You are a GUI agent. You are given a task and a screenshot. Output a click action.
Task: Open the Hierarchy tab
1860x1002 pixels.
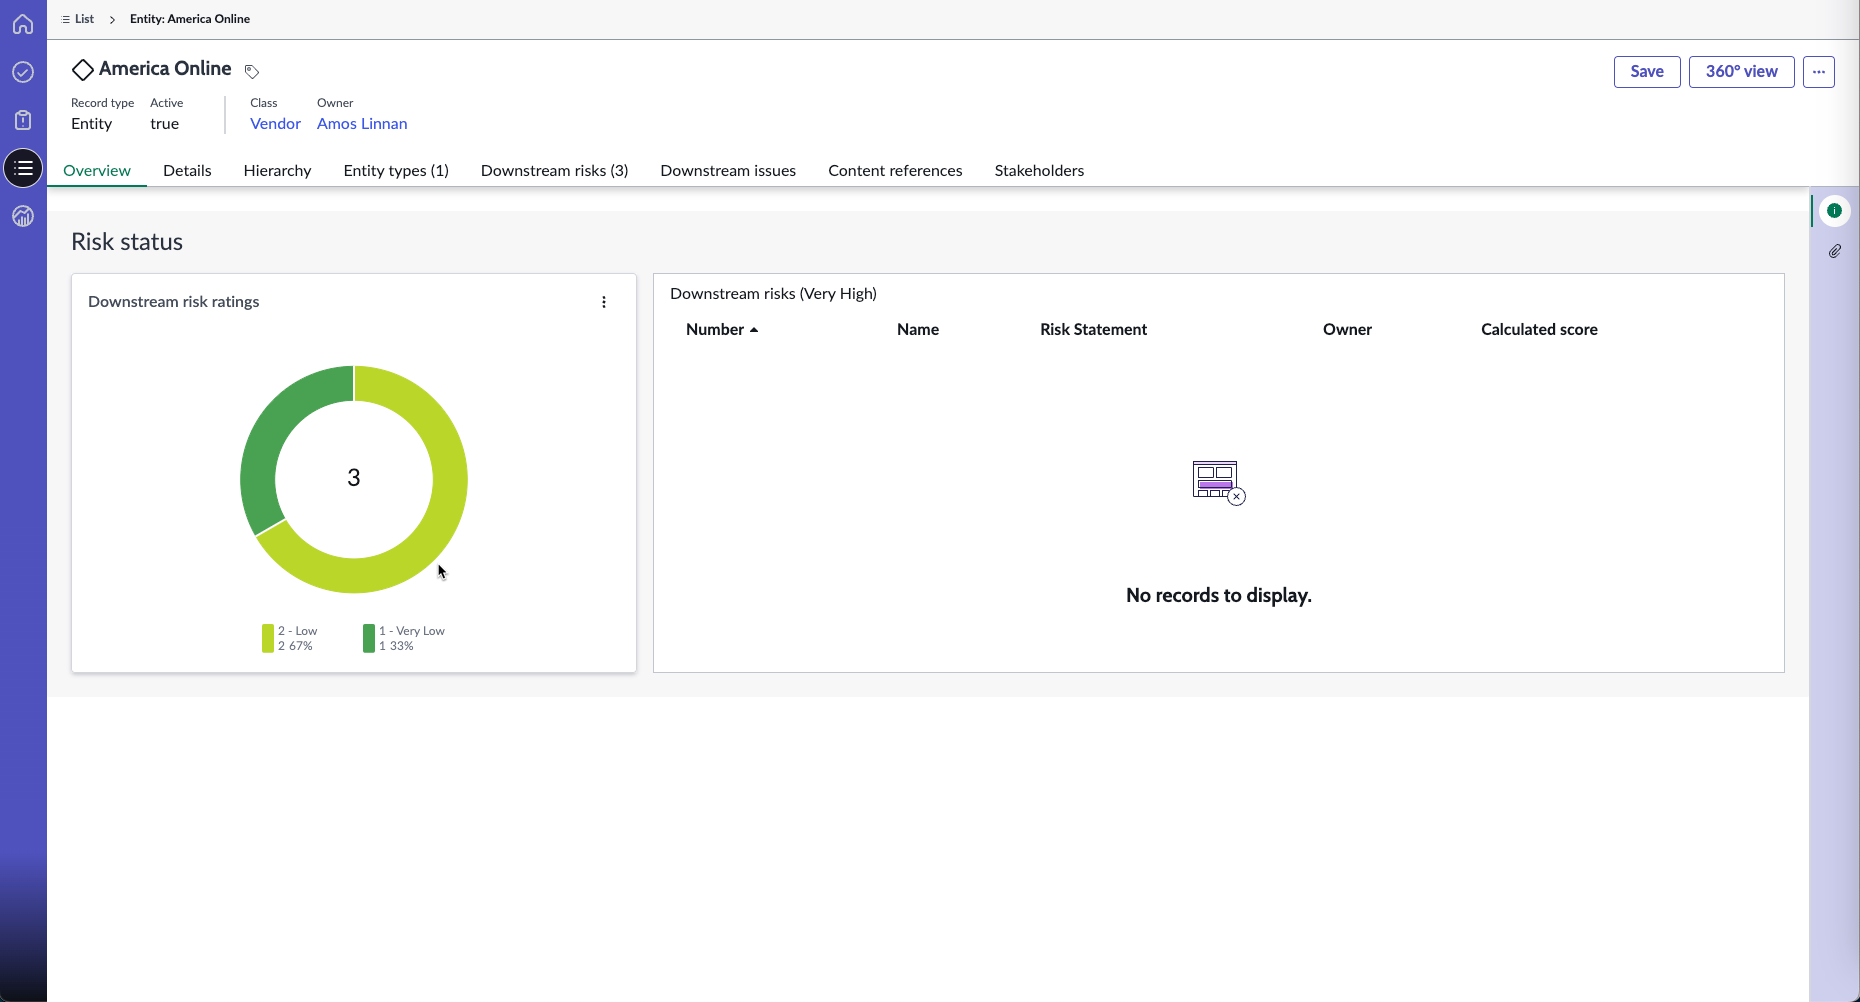click(277, 170)
